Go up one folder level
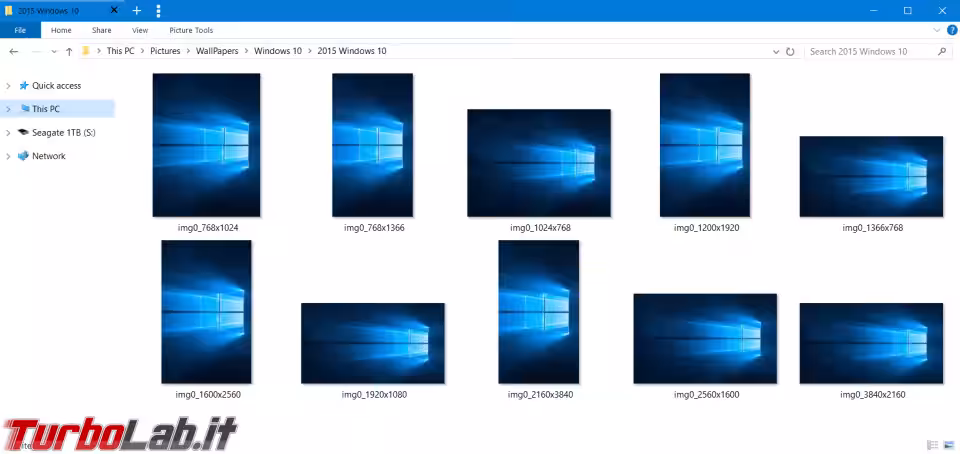This screenshot has width=960, height=454. point(69,51)
